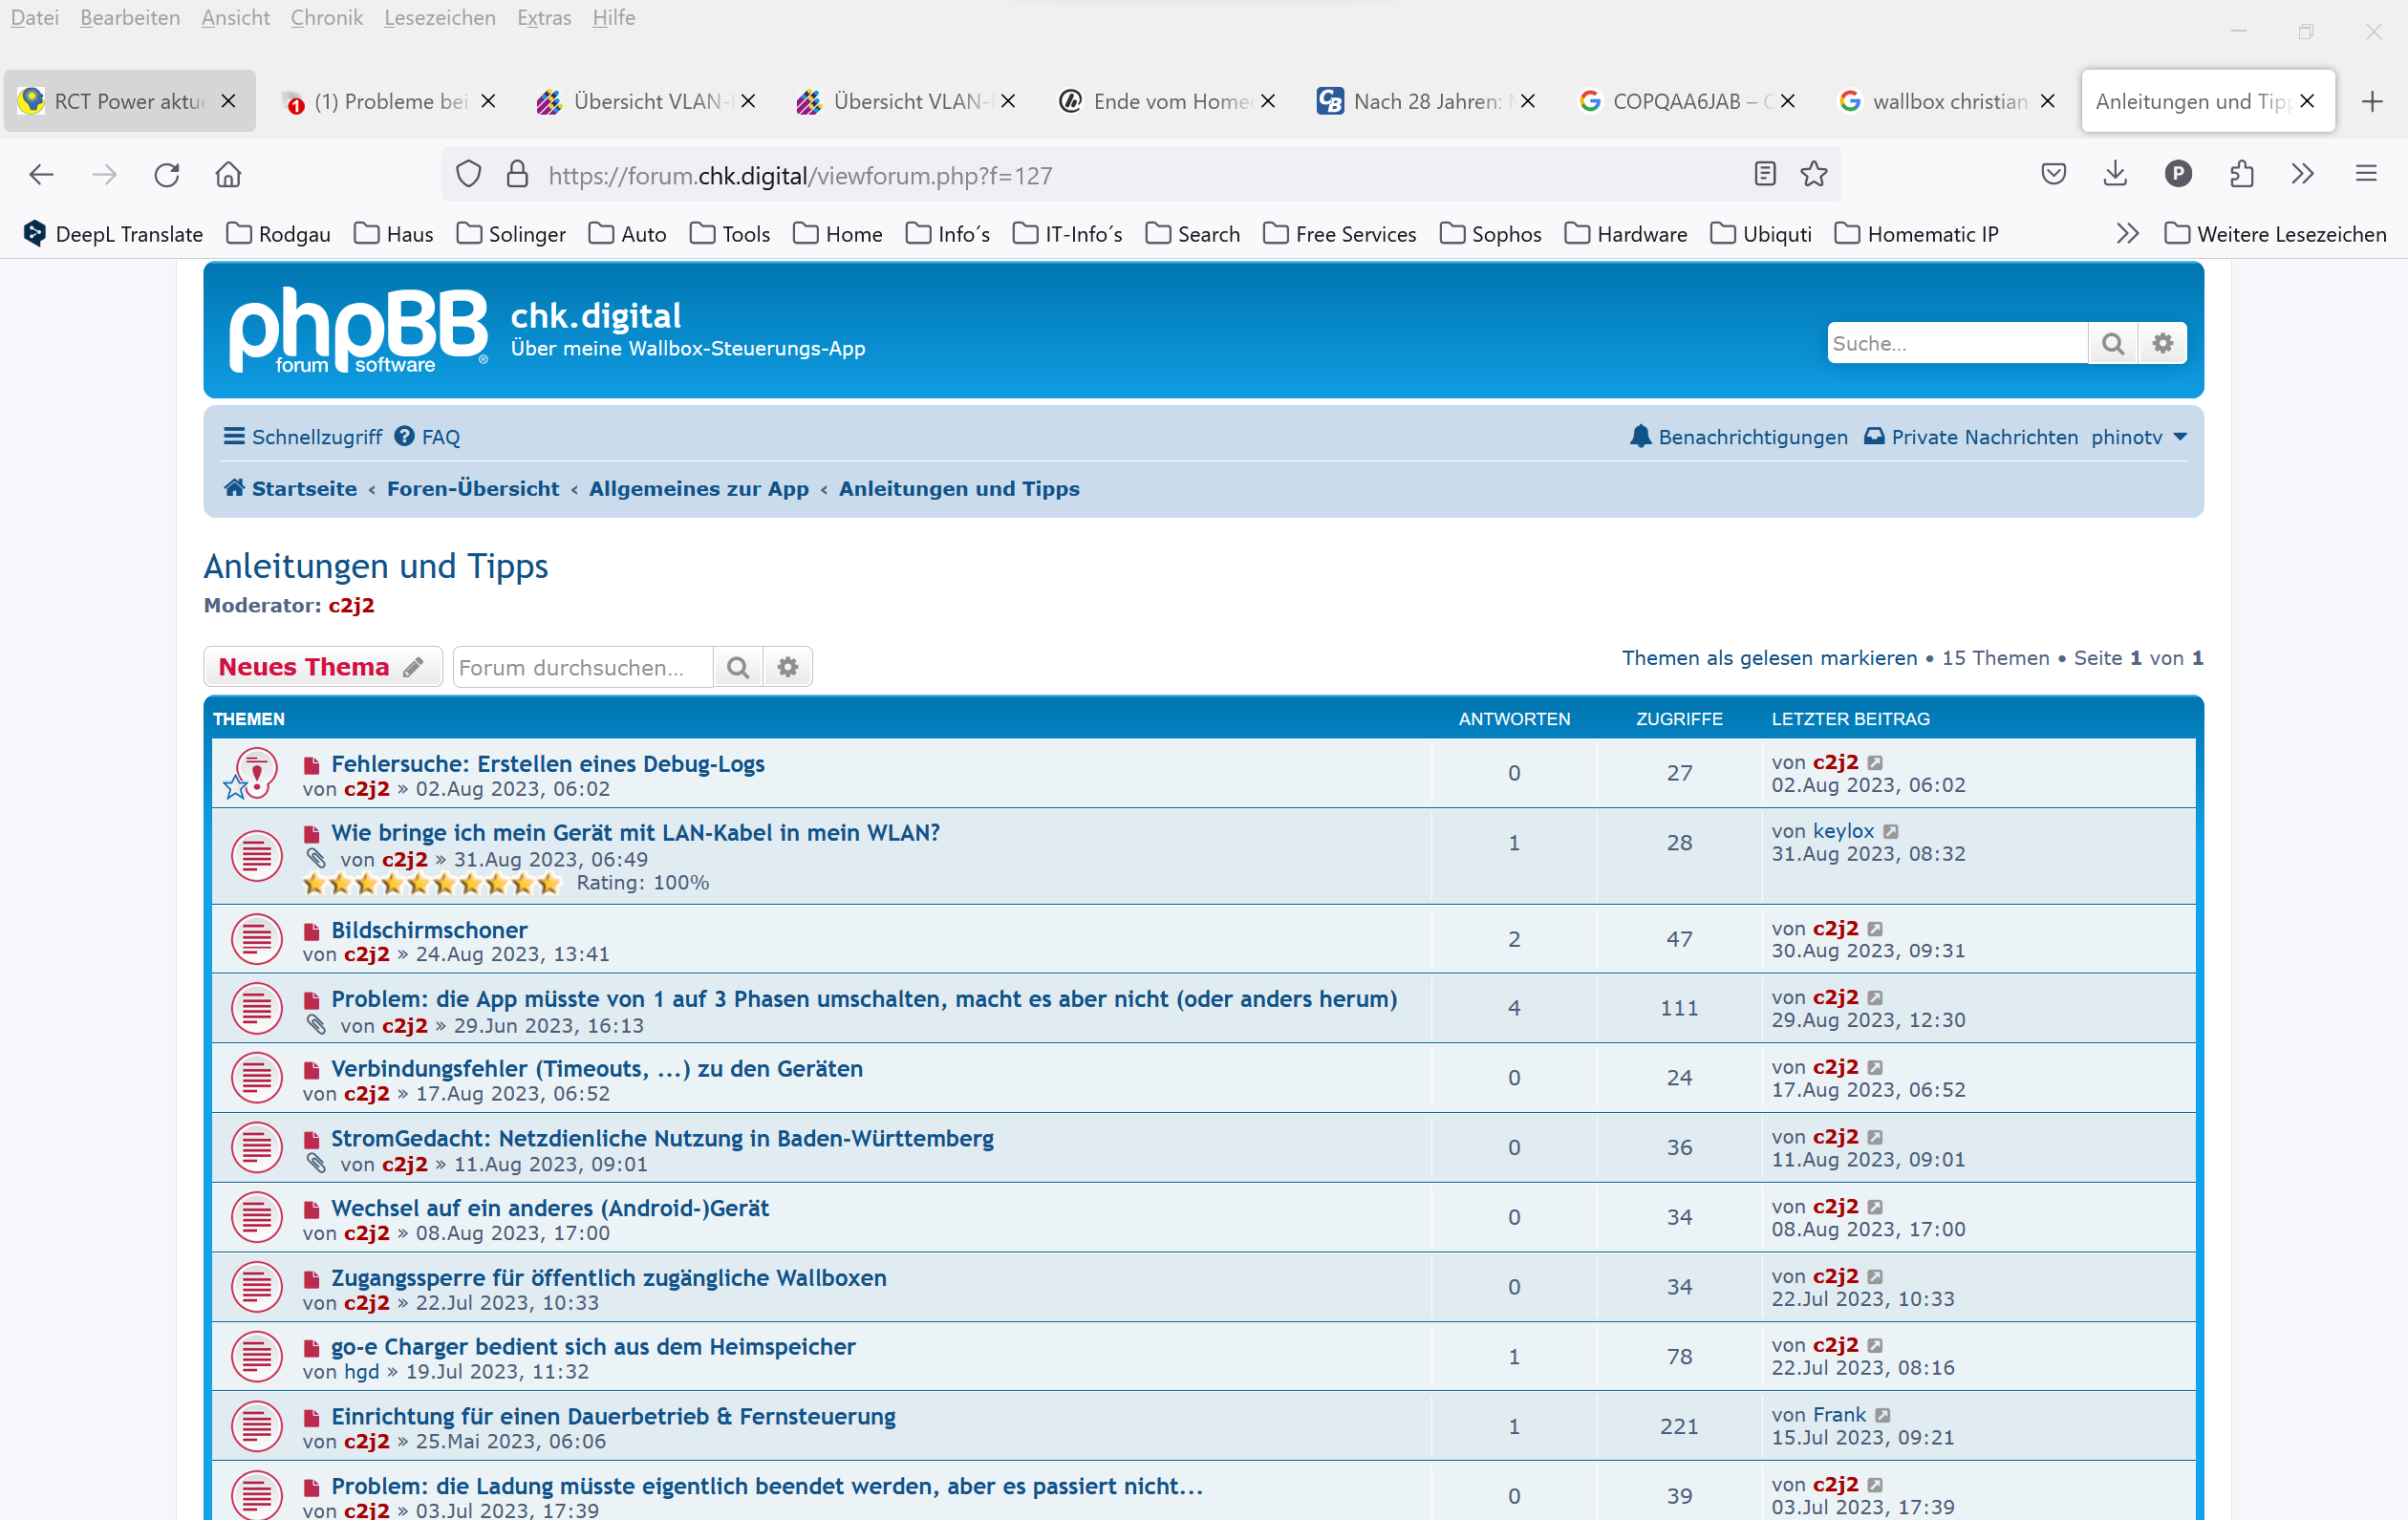
Task: Jump to last post by keylox
Action: coord(1890,832)
